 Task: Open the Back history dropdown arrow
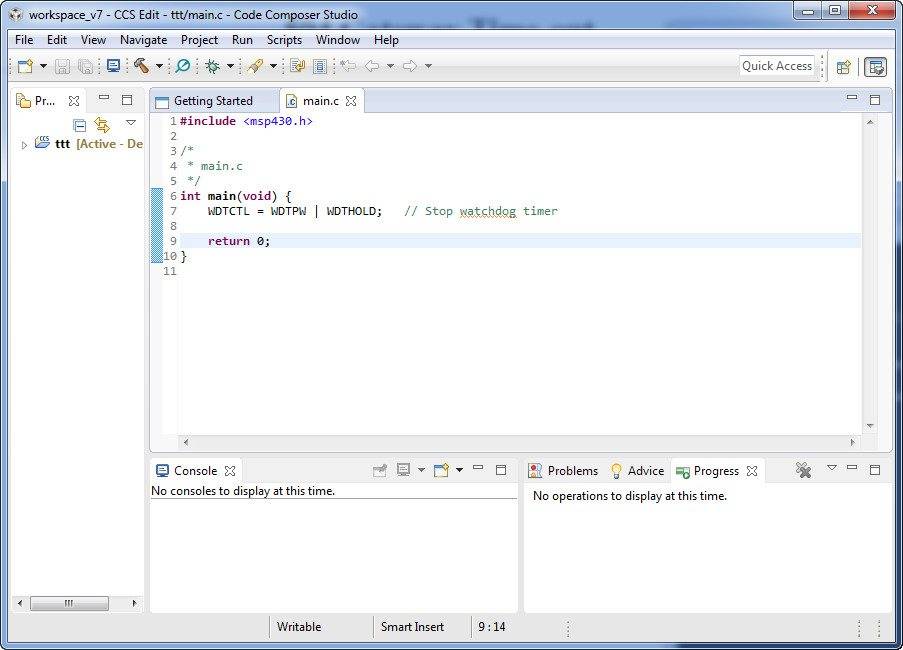pos(390,66)
